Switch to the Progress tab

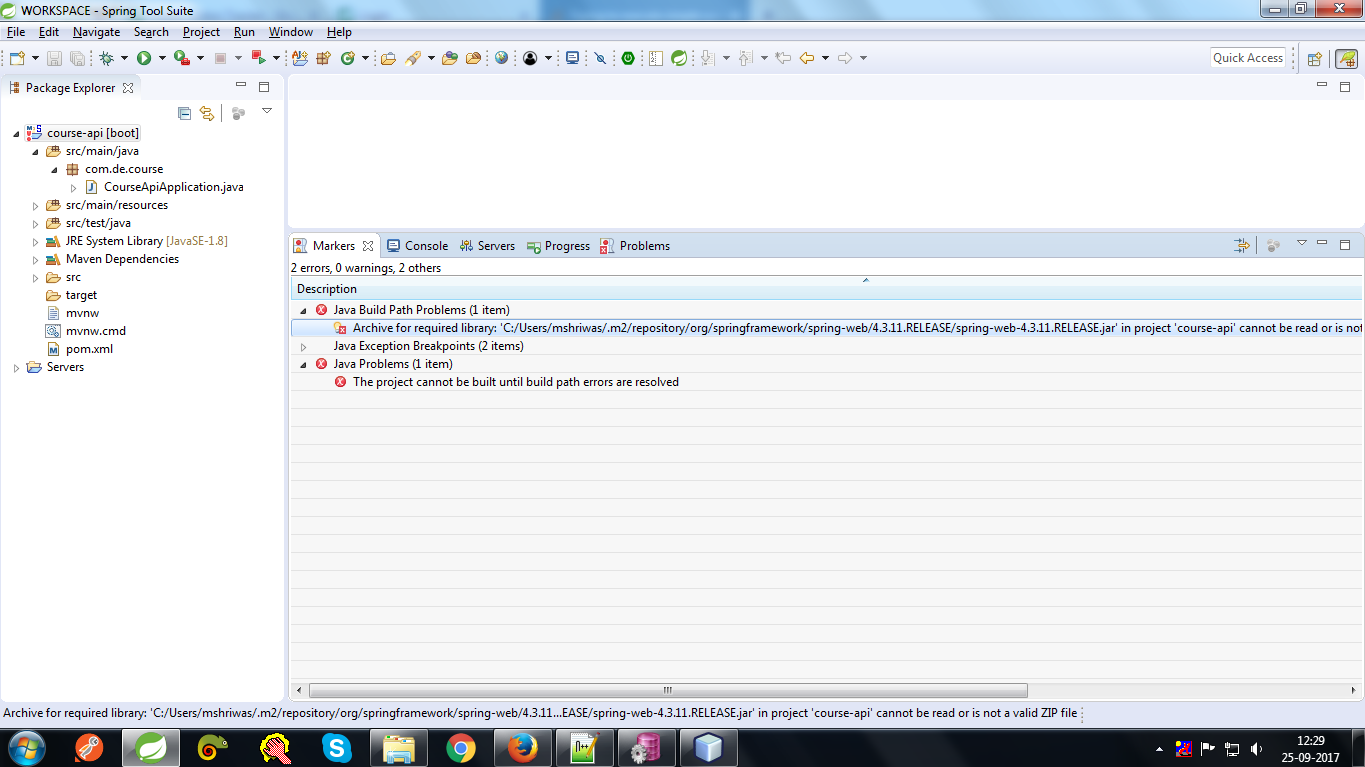(x=558, y=246)
